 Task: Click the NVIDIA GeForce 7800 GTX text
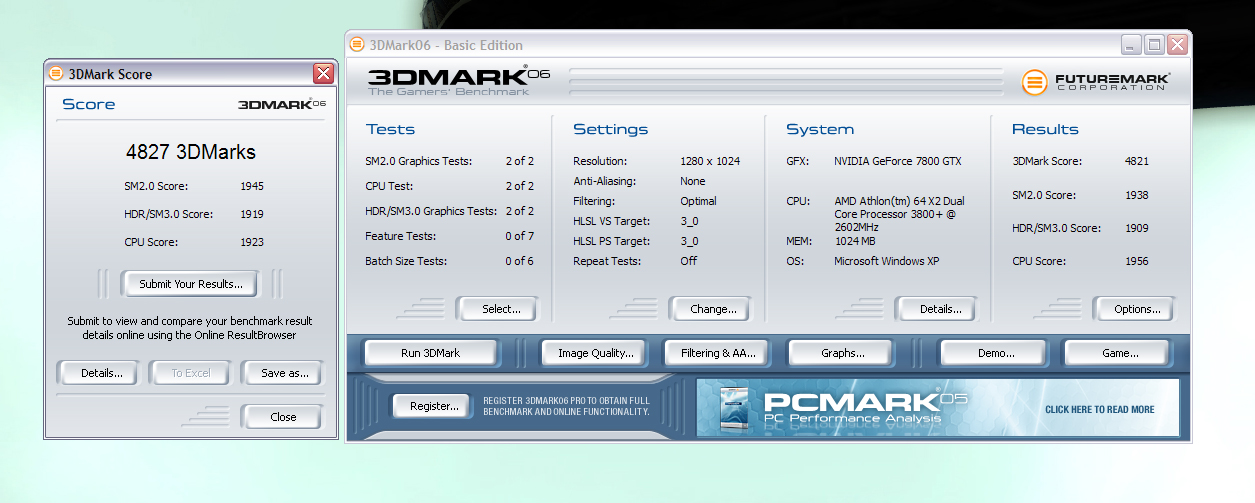tap(899, 161)
